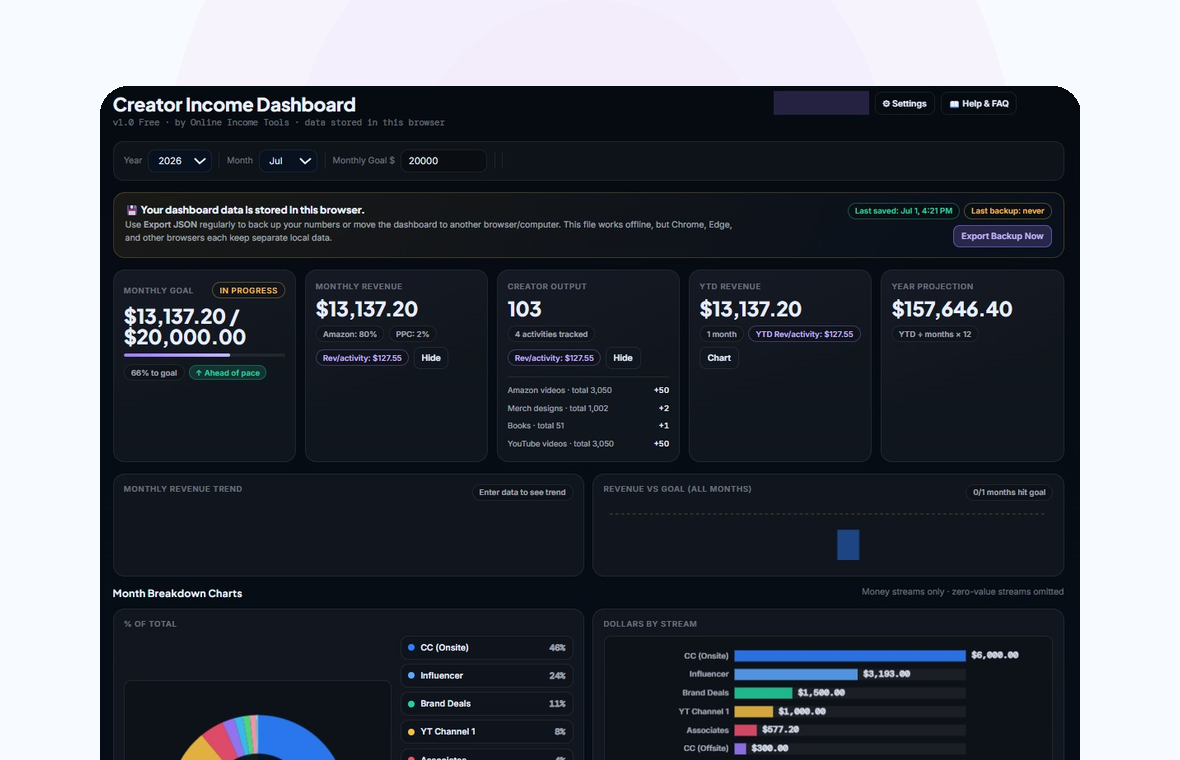The width and height of the screenshot is (1180, 760).
Task: Expand the Month Jul dropdown
Action: click(x=288, y=160)
